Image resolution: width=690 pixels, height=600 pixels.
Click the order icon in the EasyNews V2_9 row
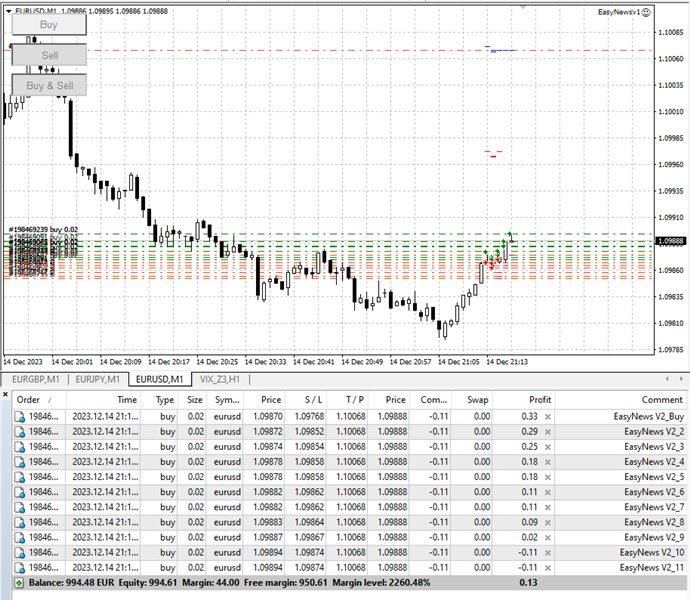[20, 537]
